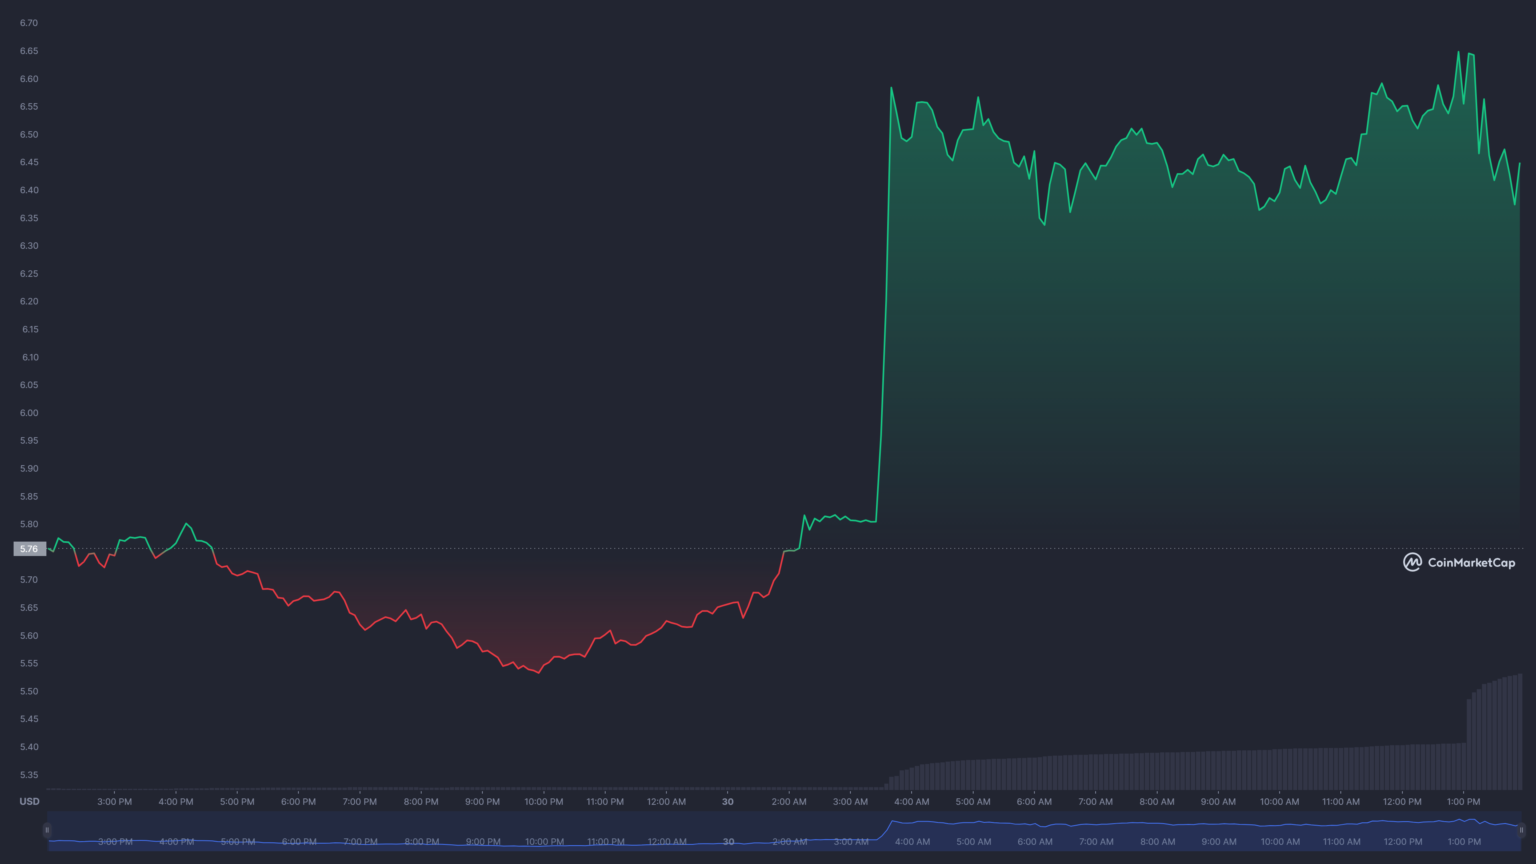Click the CoinMarketCap watermark text

pos(1471,562)
